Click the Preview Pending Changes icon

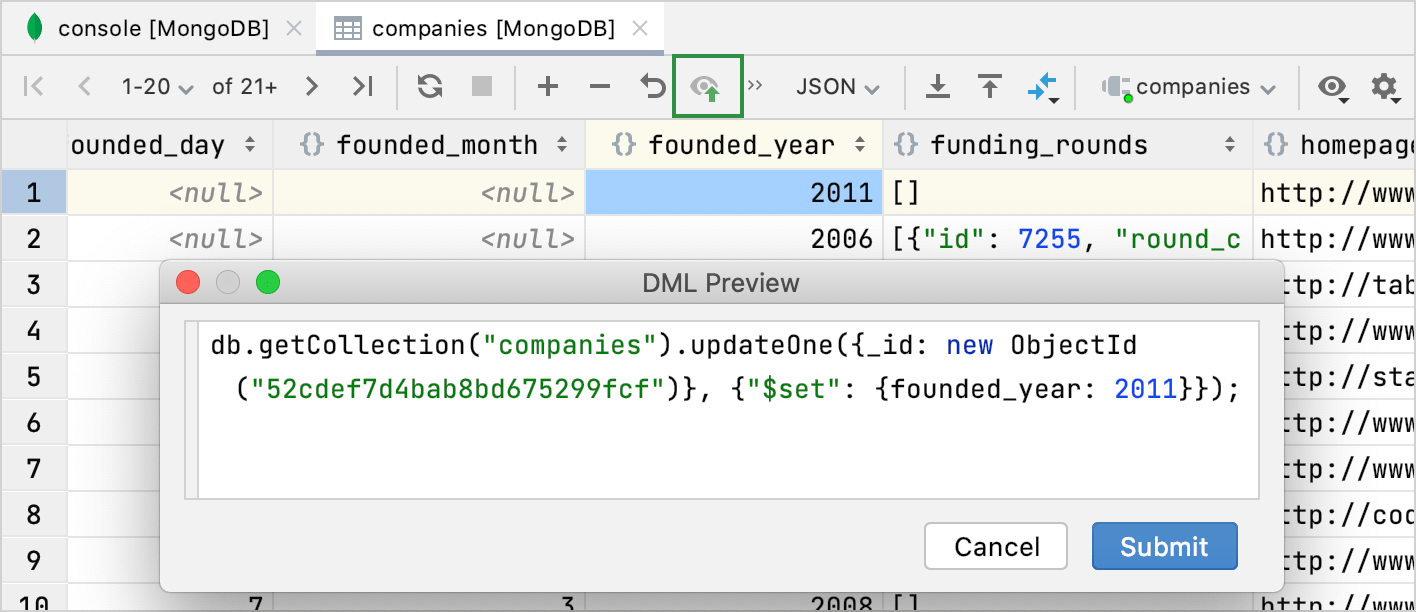point(708,87)
